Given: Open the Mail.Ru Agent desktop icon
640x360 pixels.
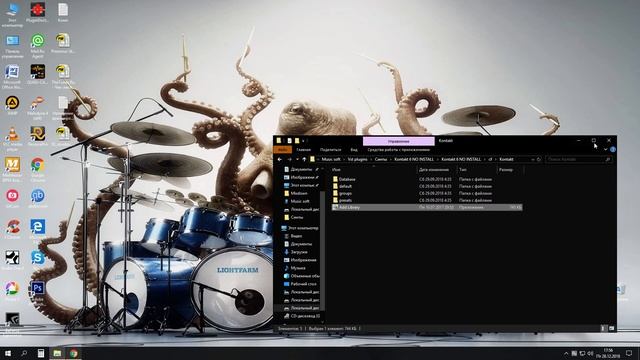Looking at the screenshot, I should [38, 45].
